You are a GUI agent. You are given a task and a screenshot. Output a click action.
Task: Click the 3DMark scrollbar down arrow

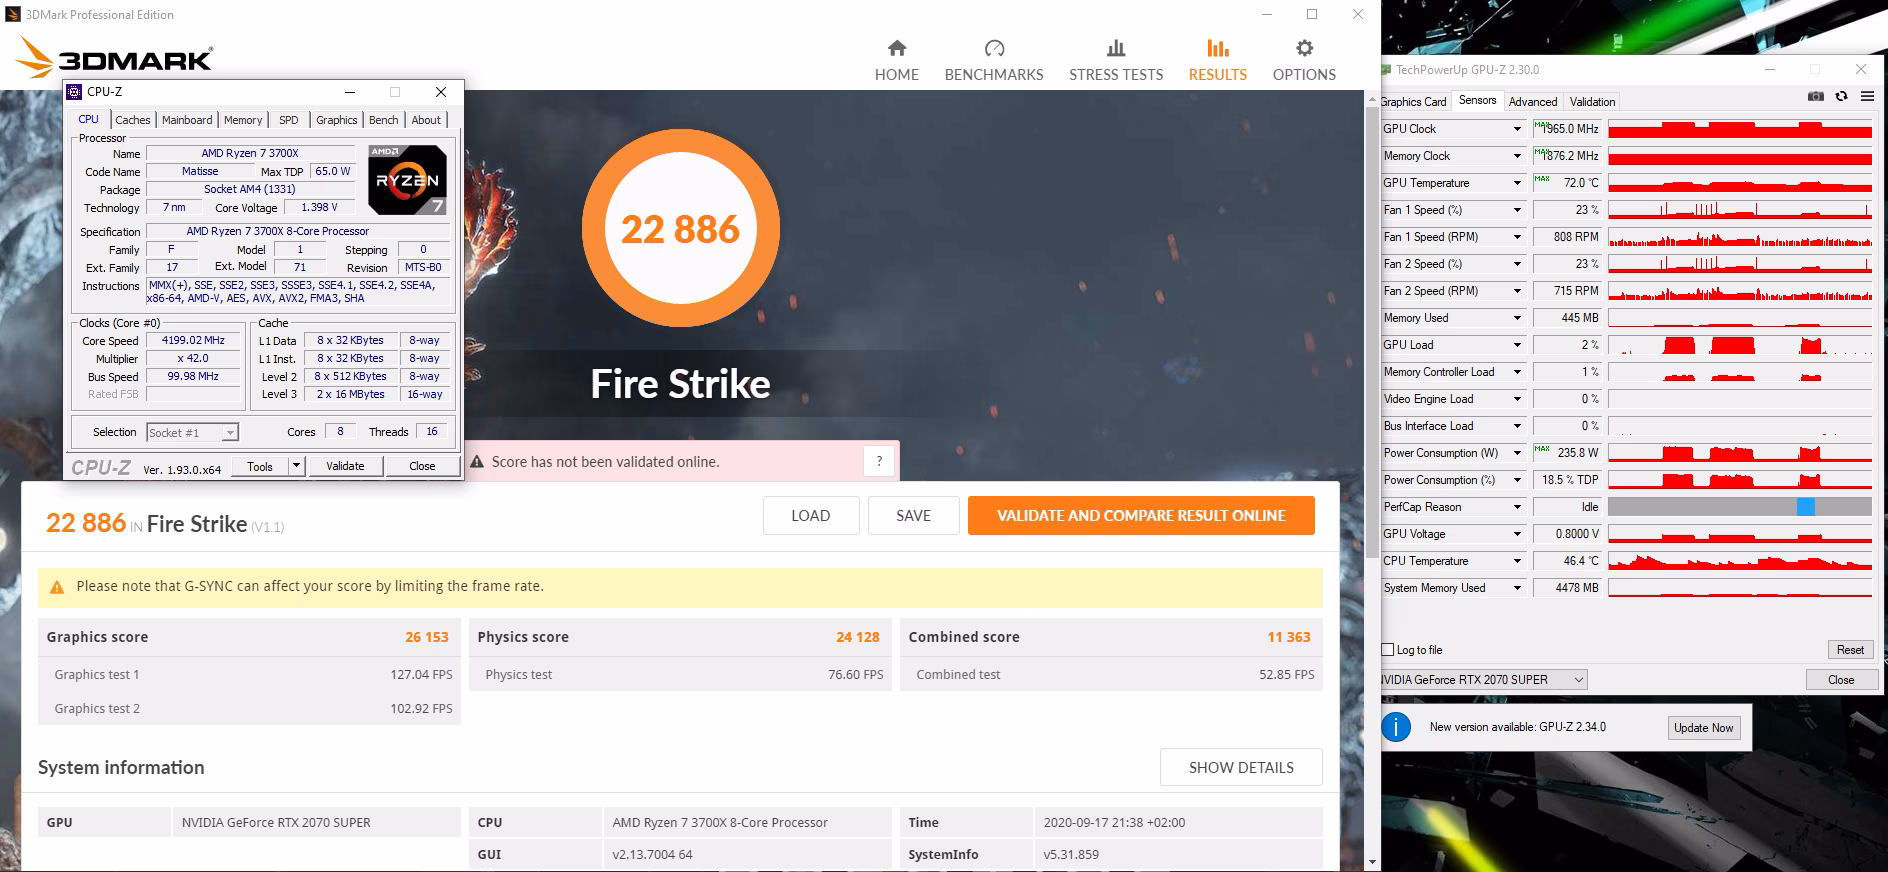(1372, 862)
